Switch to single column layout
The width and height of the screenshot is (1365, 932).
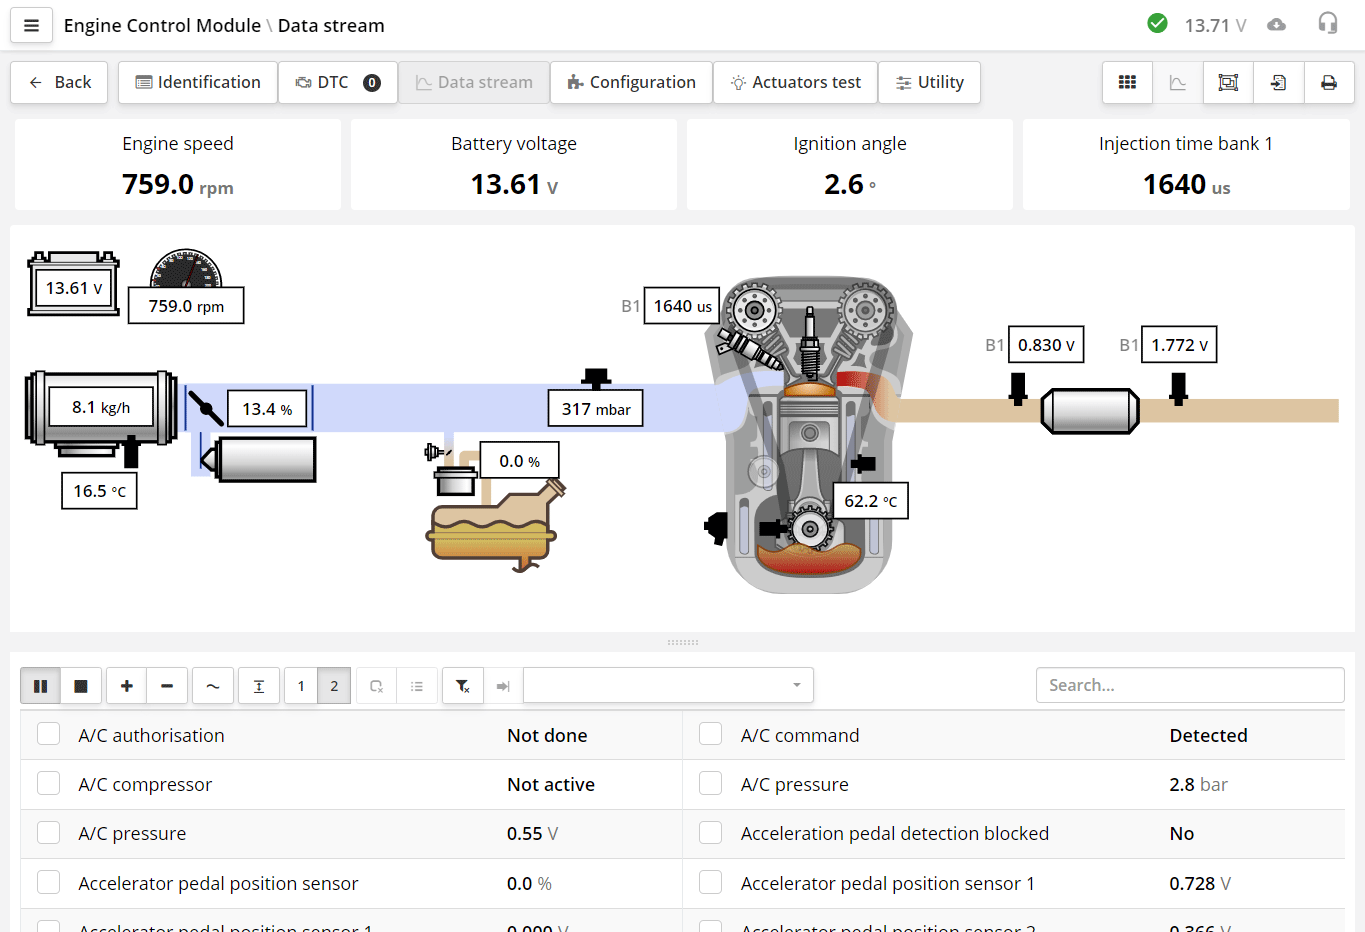(x=301, y=686)
